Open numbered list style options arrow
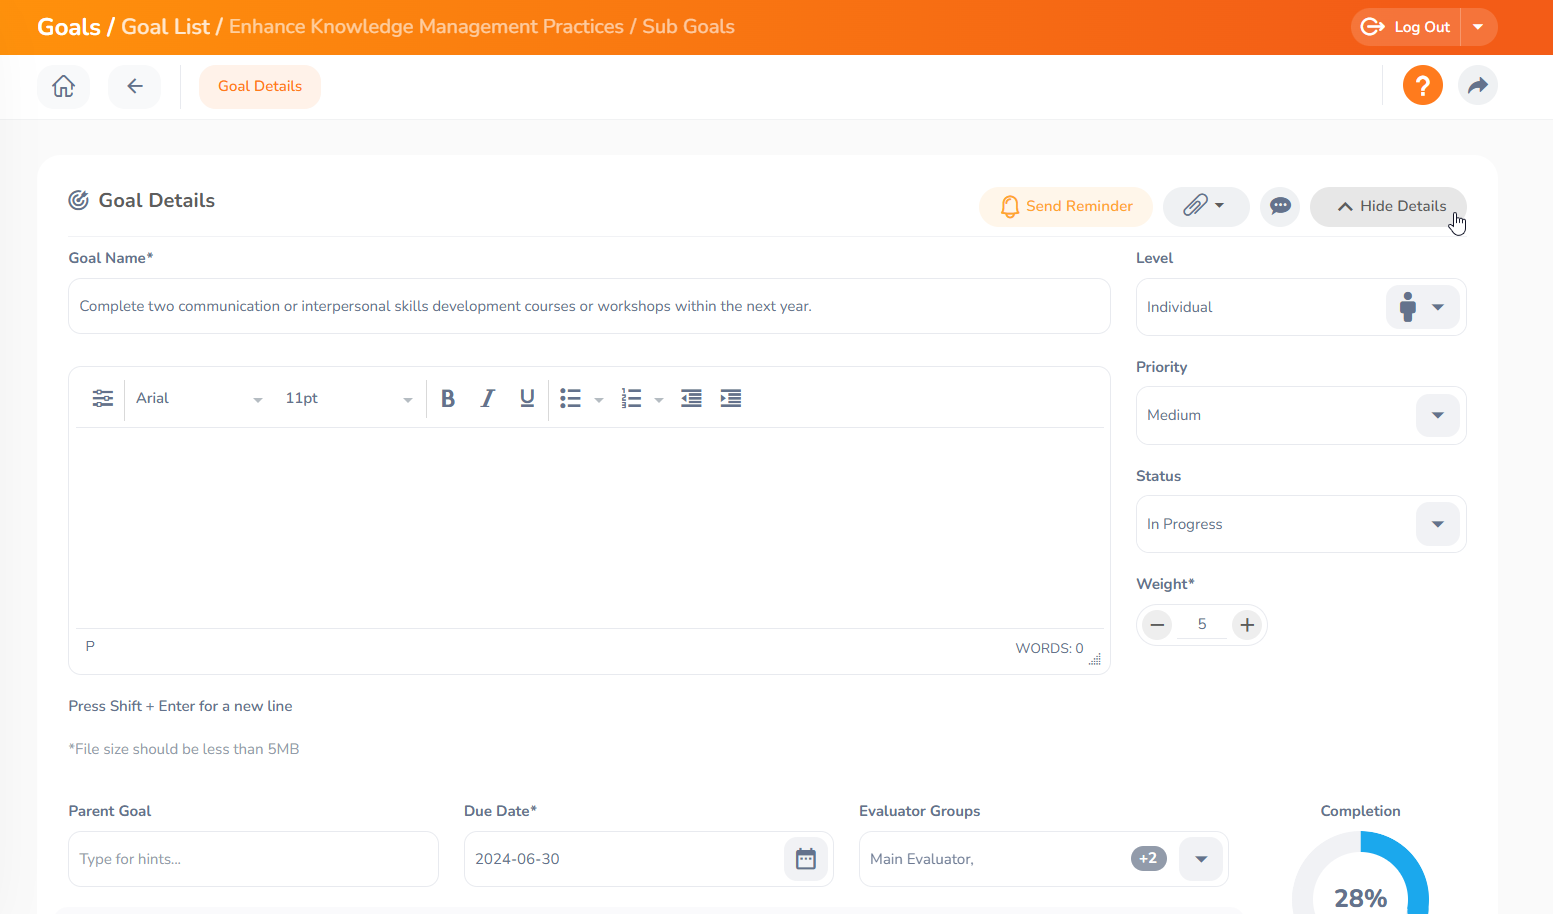This screenshot has width=1553, height=914. 659,399
